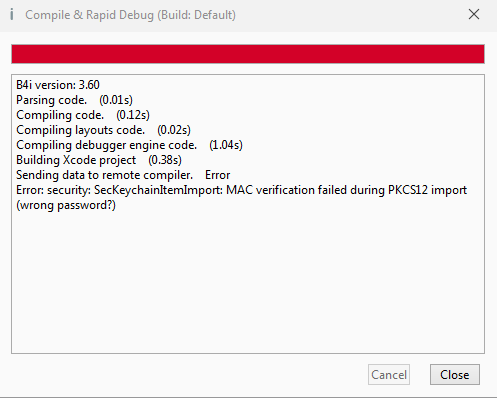Click the '(1.04s)' timing text
Image resolution: width=497 pixels, height=398 pixels.
pos(226,145)
